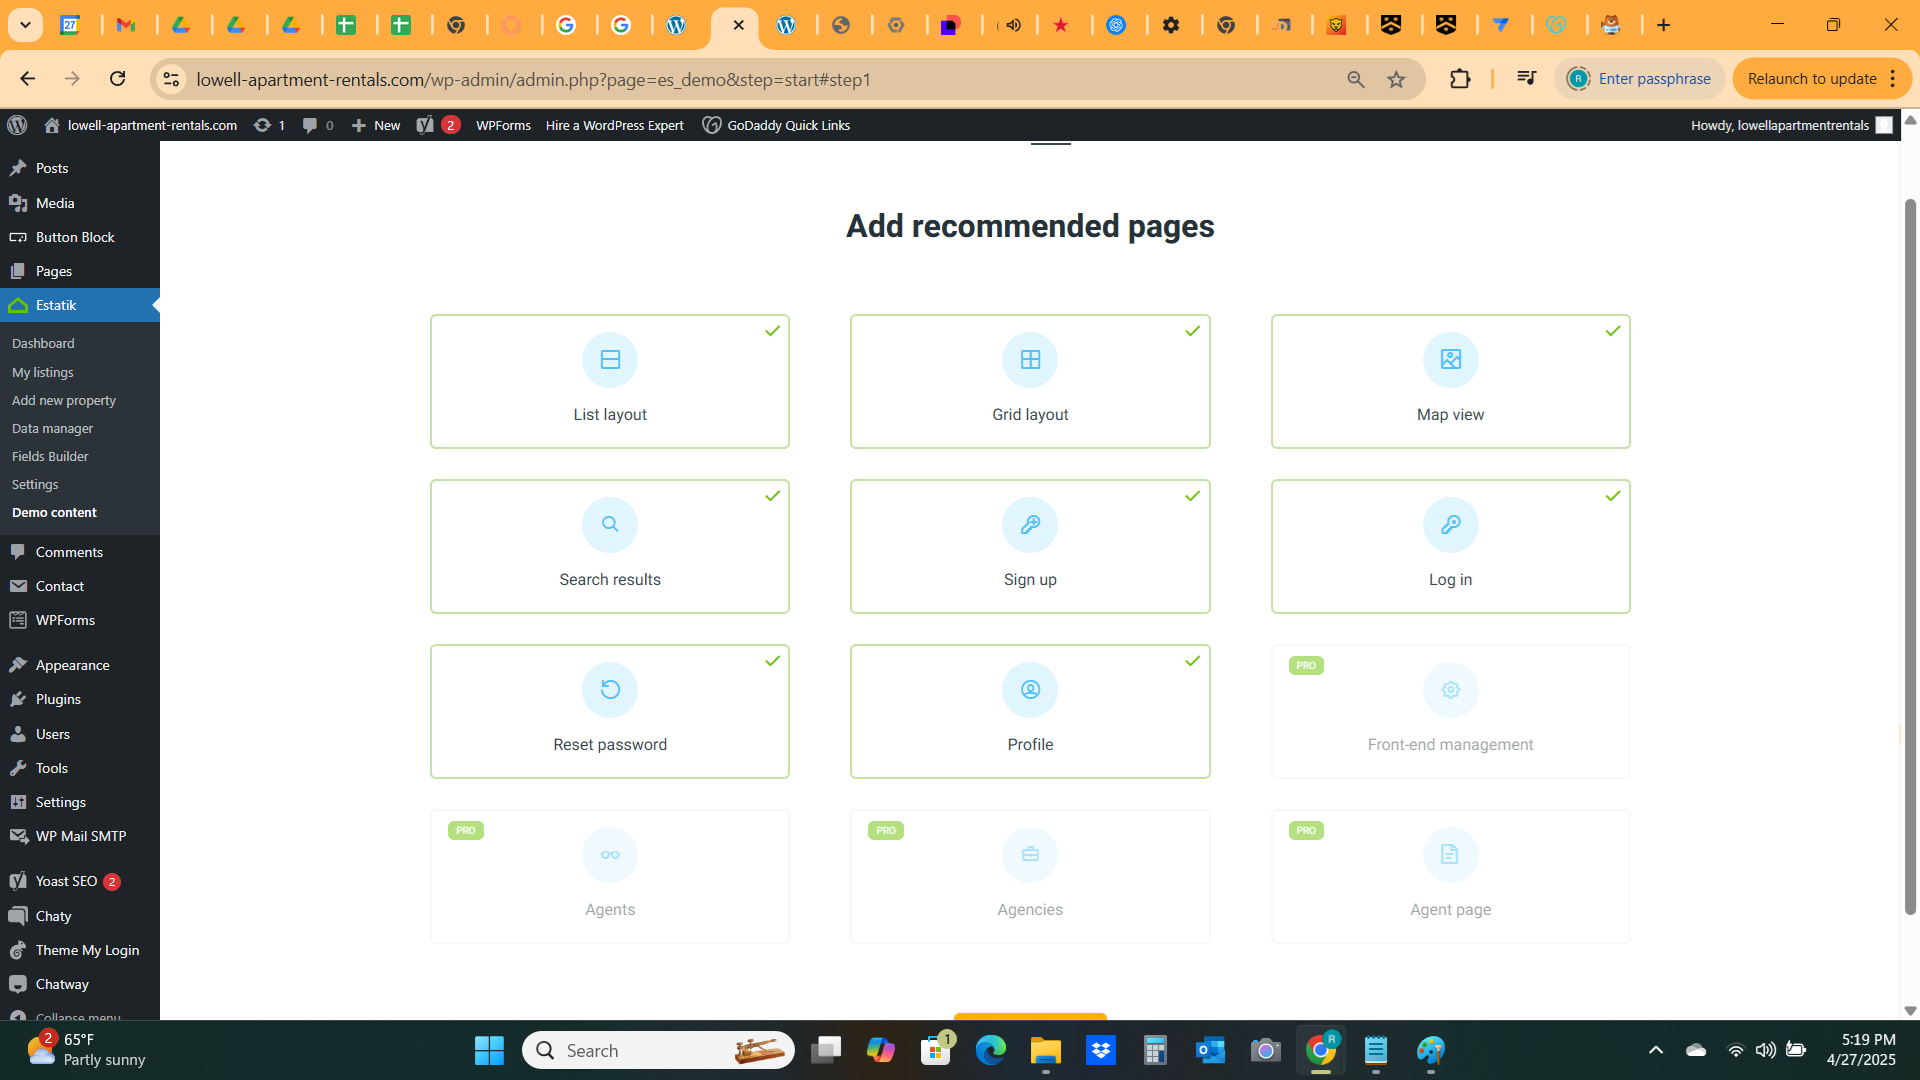
Task: Open Plugins menu
Action: click(x=80, y=699)
